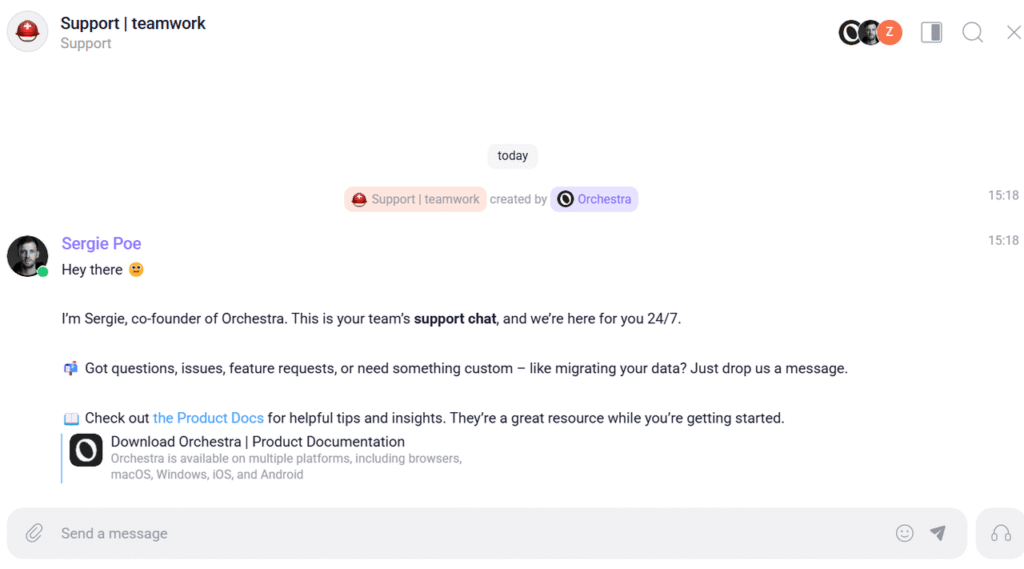
Task: Click the red helmet Support chat avatar
Action: (27, 32)
